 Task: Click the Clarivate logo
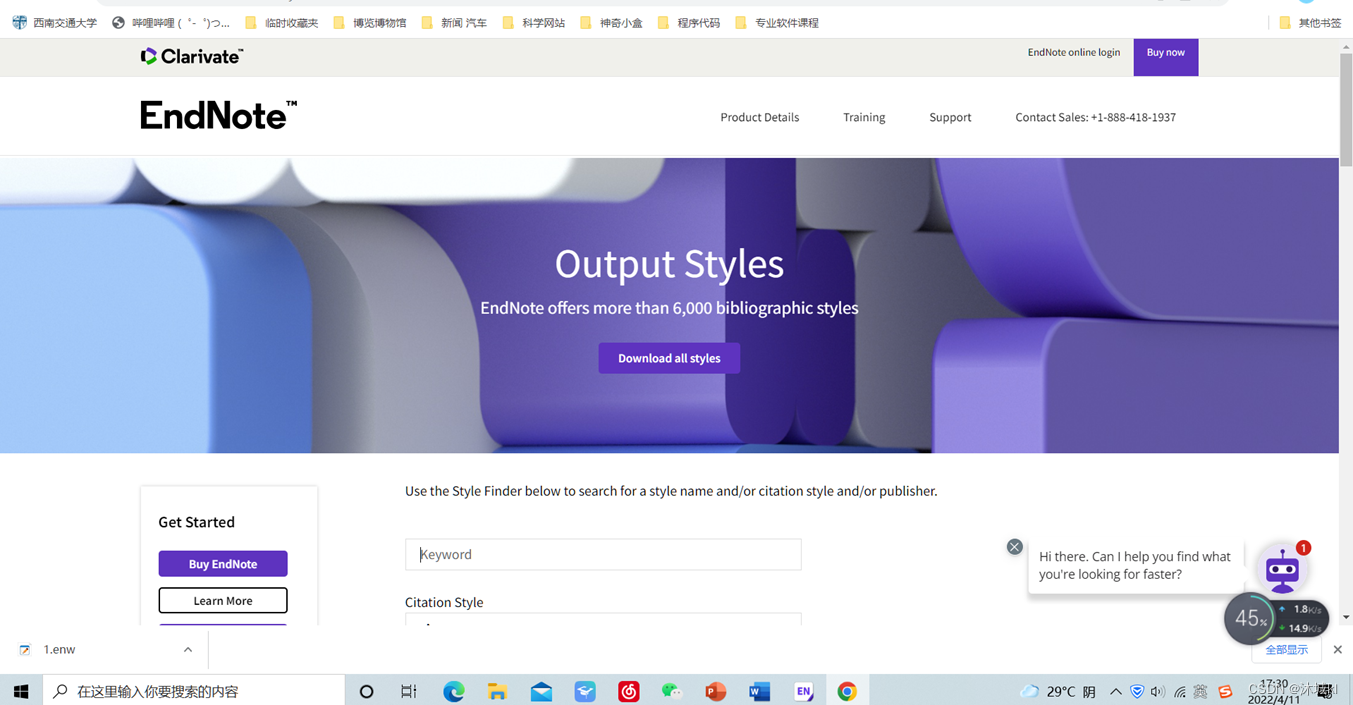(x=192, y=57)
